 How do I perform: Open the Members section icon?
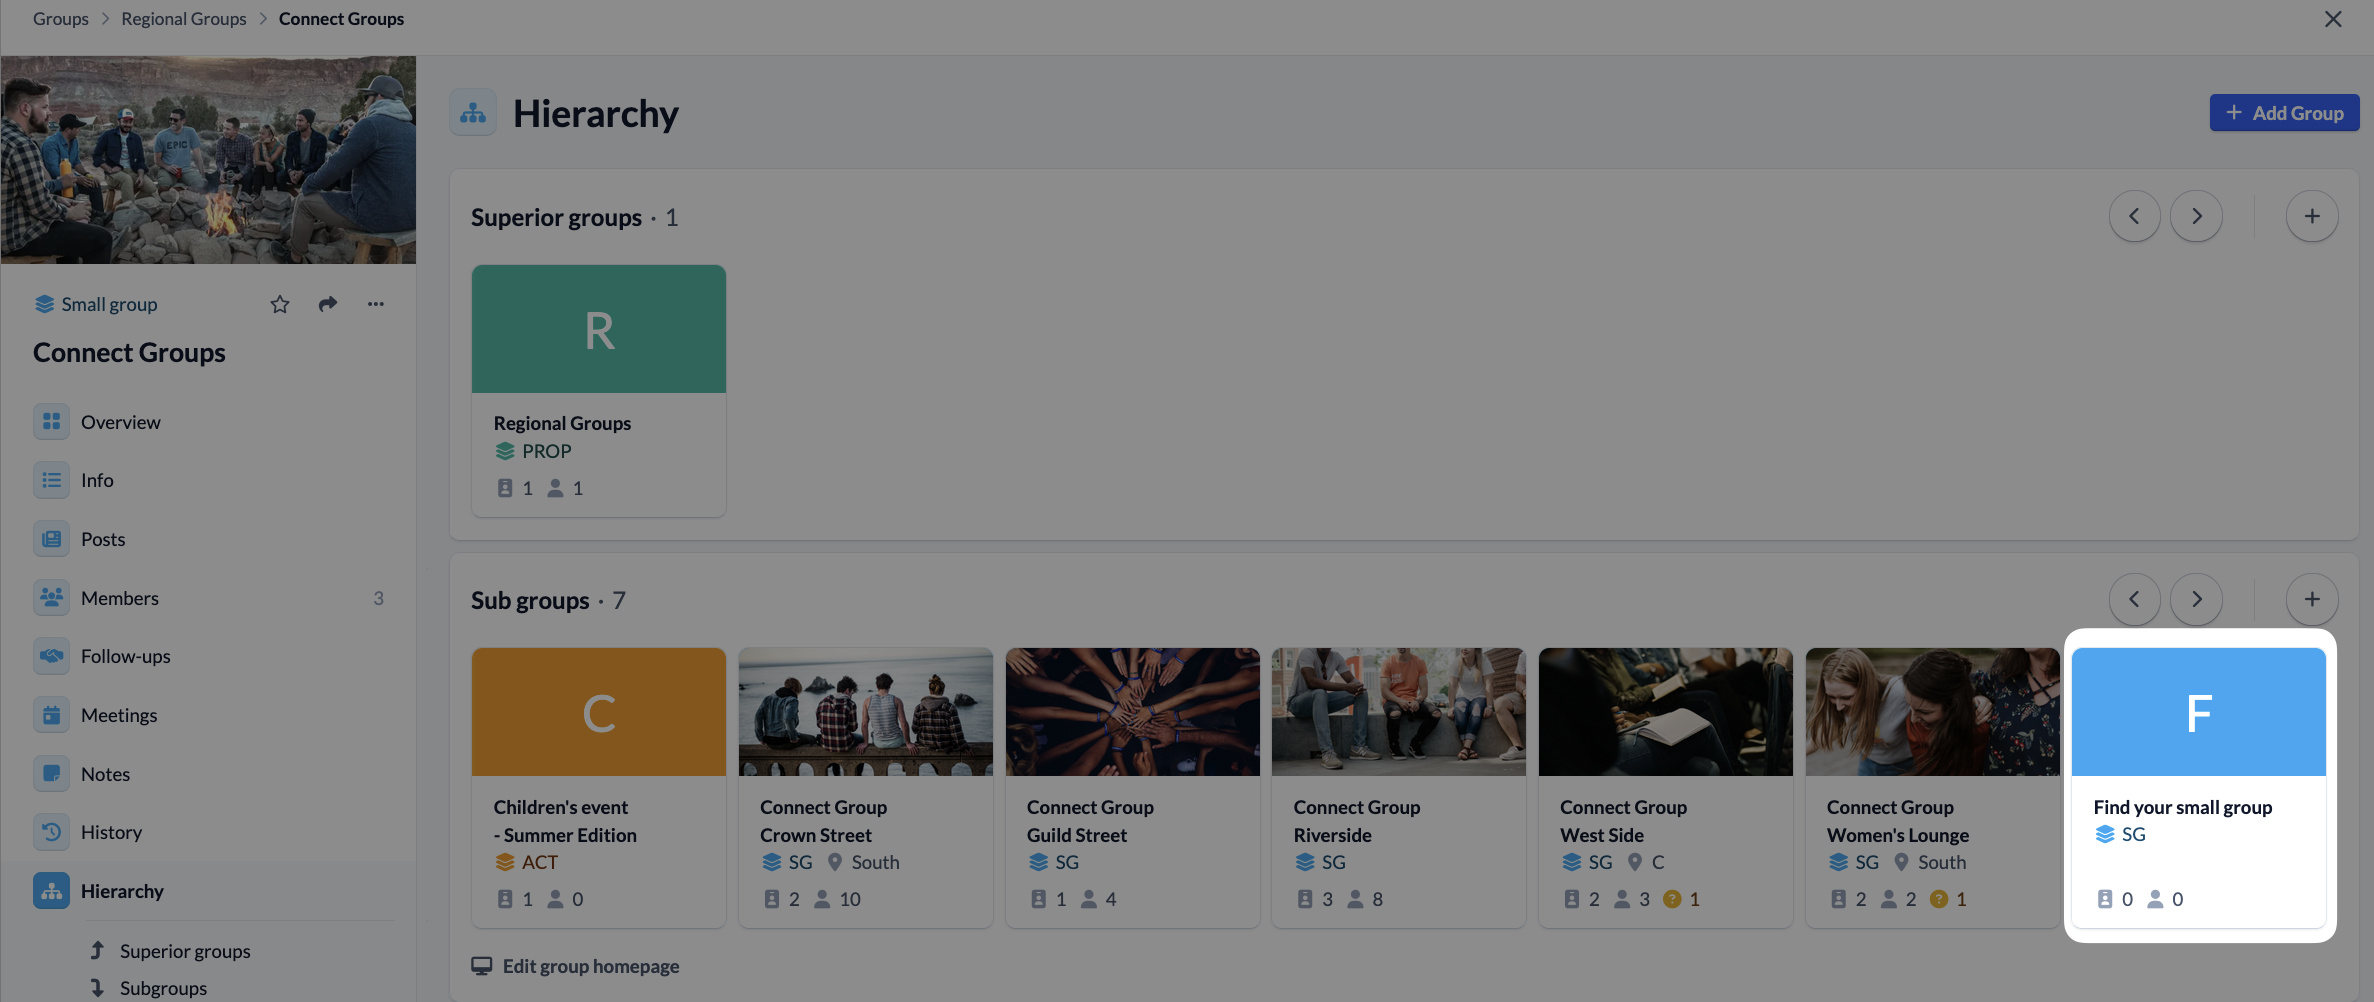pyautogui.click(x=51, y=598)
